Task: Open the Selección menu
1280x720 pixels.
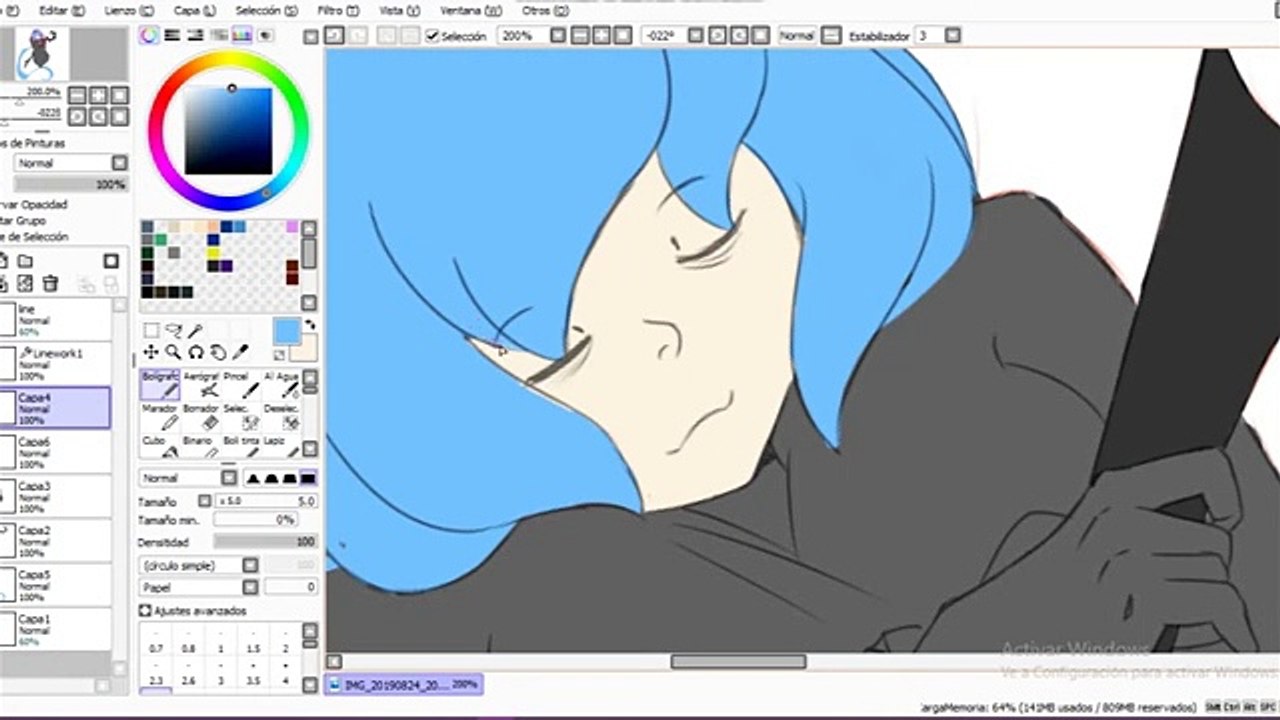Action: pyautogui.click(x=266, y=10)
